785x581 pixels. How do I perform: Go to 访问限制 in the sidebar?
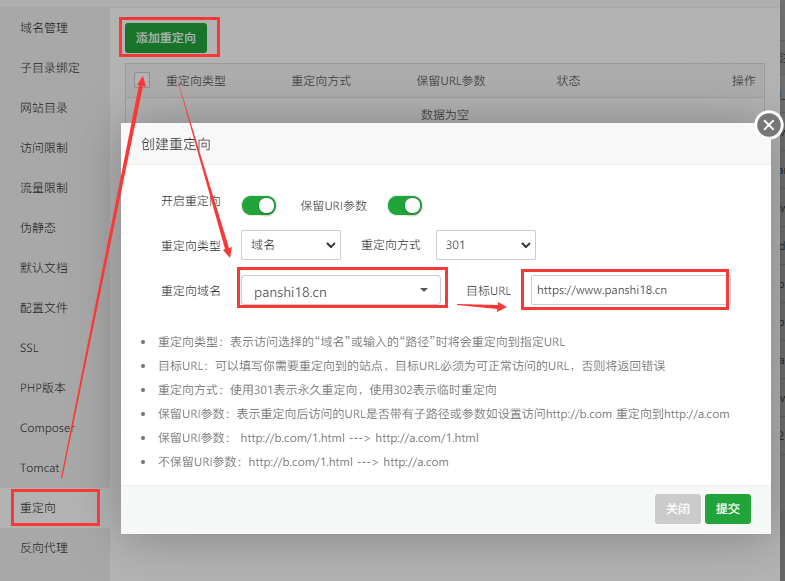(43, 148)
